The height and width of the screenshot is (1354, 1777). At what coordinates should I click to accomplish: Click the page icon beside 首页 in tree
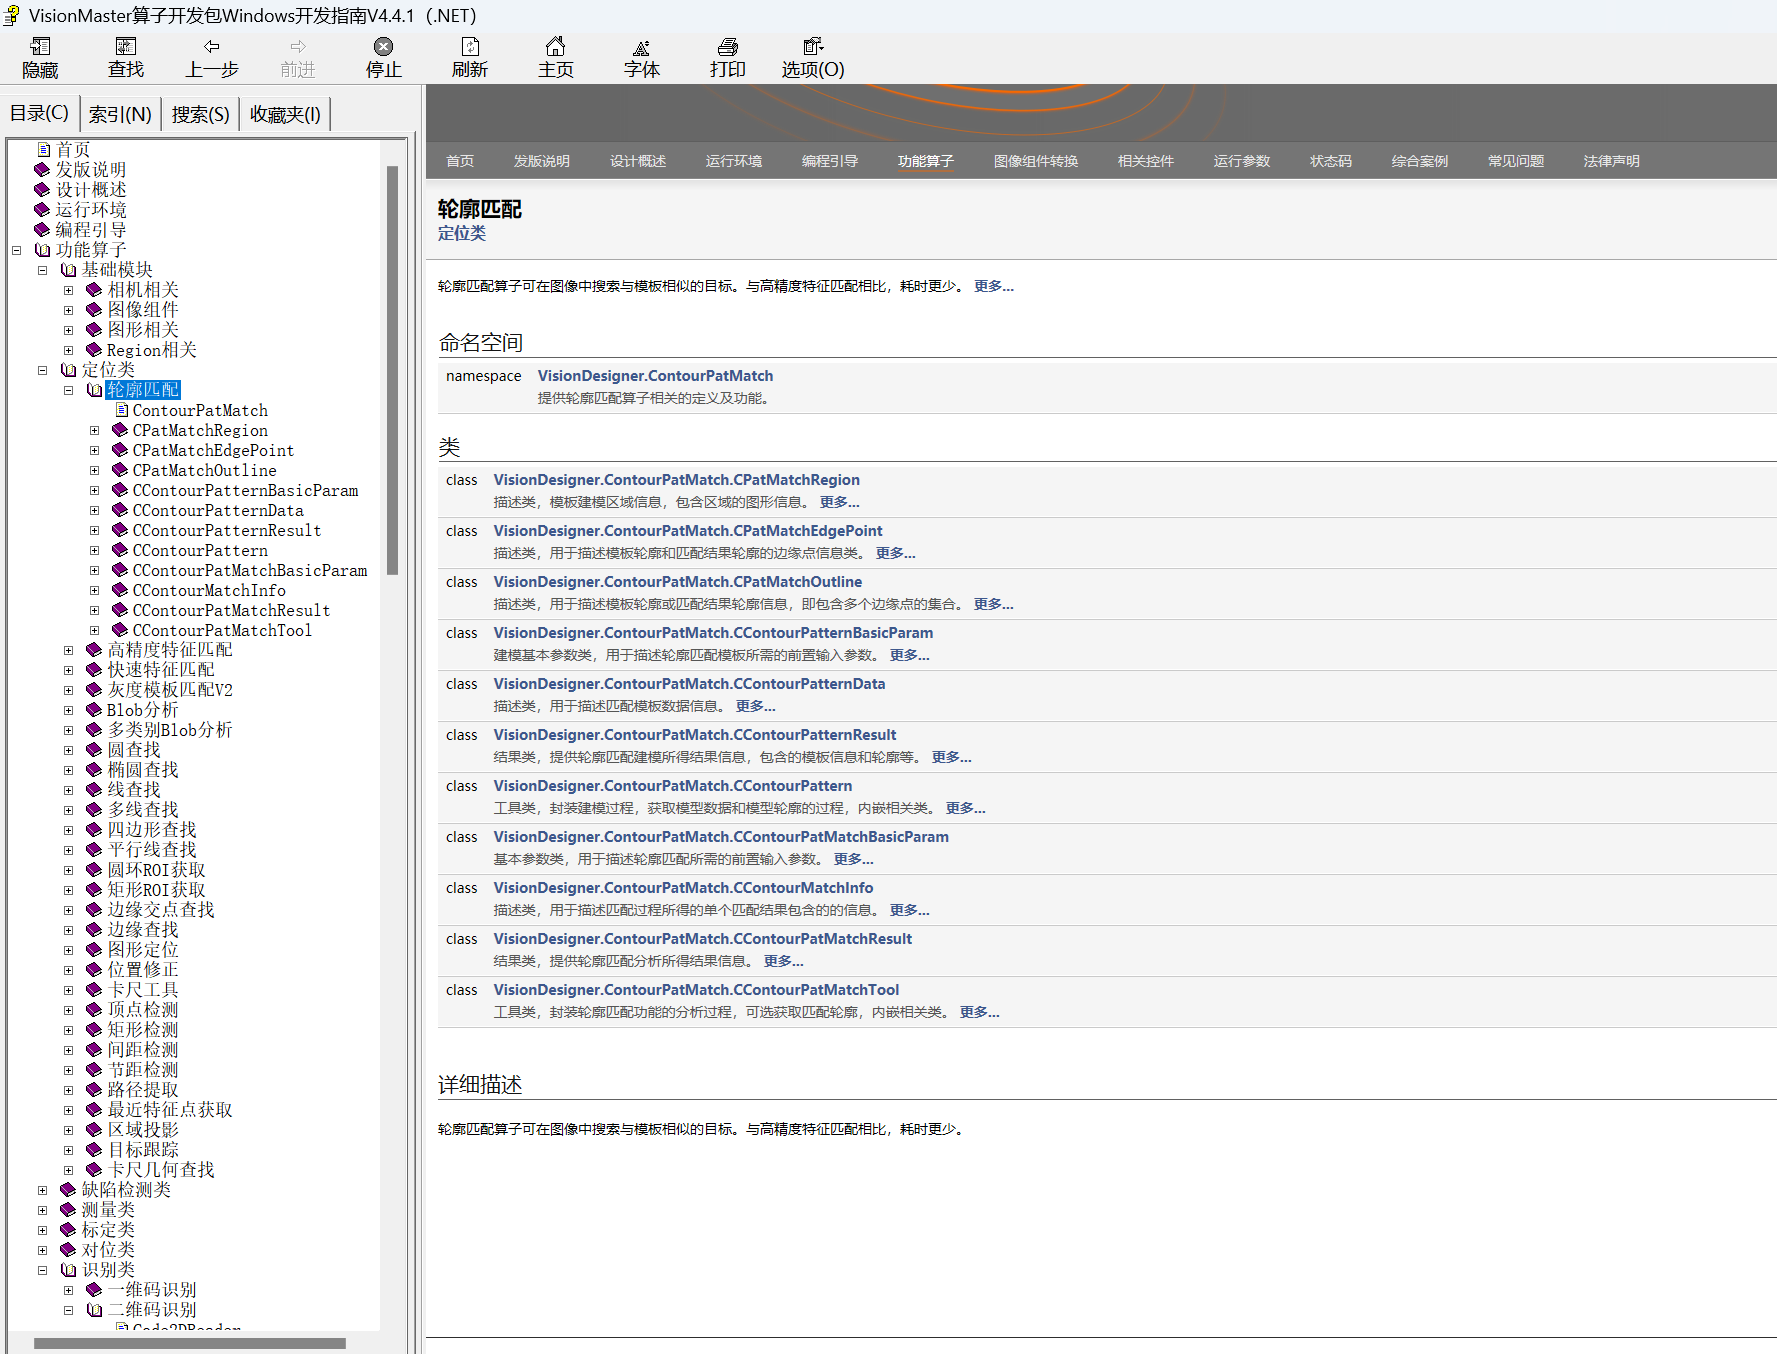click(x=43, y=150)
